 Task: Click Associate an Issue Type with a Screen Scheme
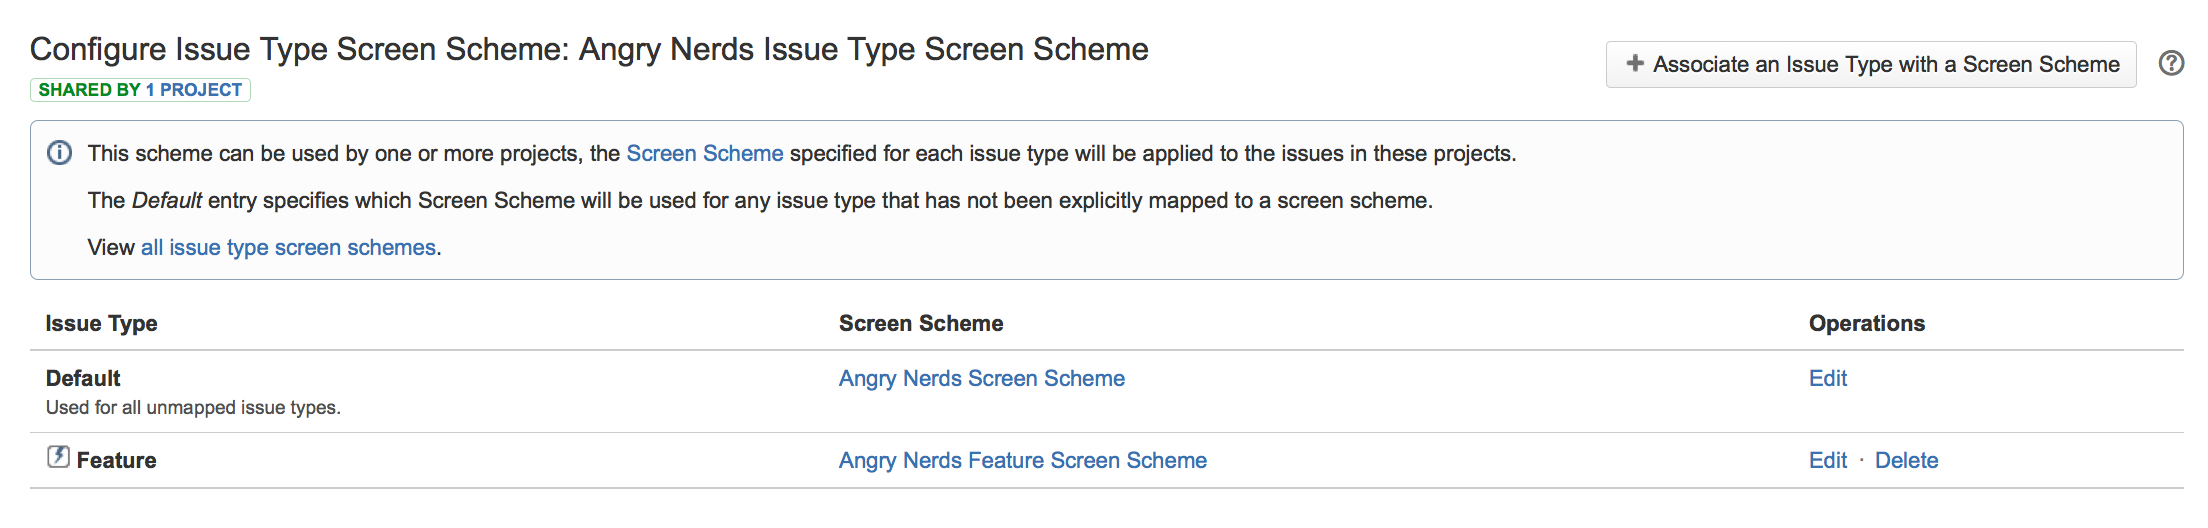tap(1871, 64)
